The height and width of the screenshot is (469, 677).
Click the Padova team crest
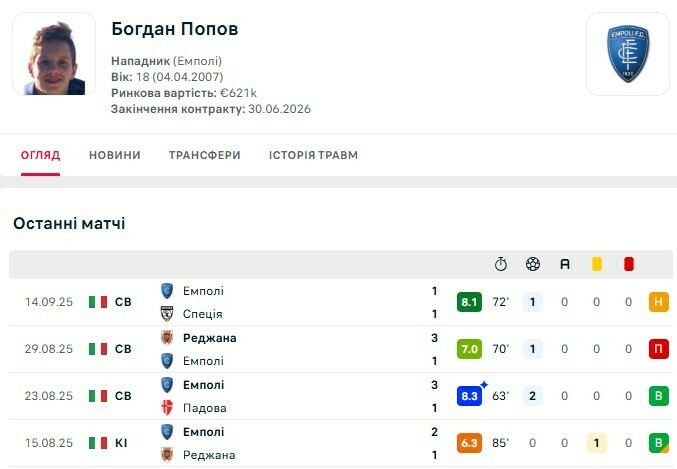coord(167,408)
